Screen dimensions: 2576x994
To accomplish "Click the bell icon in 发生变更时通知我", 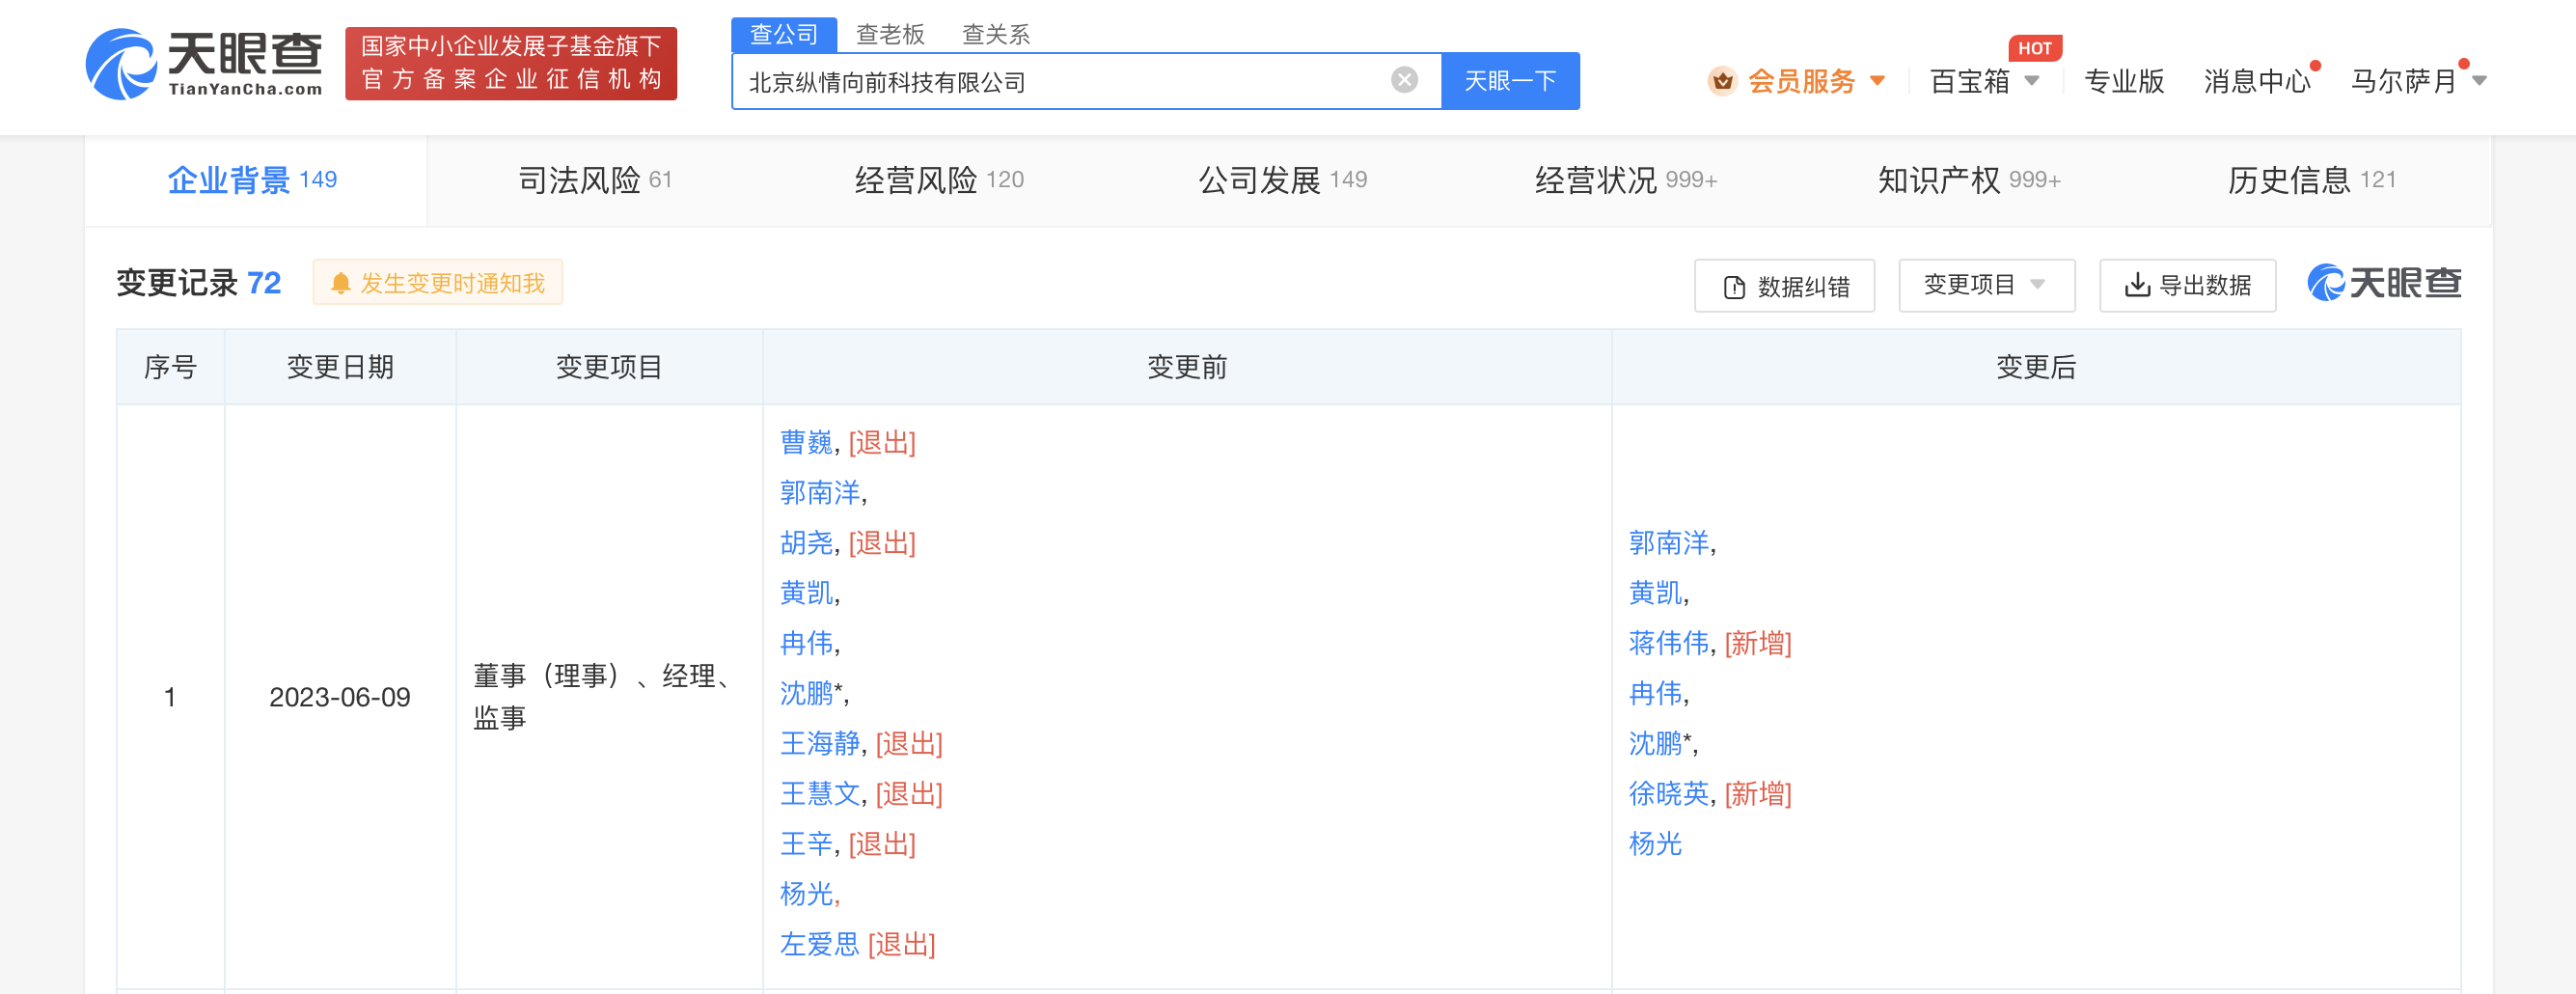I will [340, 284].
